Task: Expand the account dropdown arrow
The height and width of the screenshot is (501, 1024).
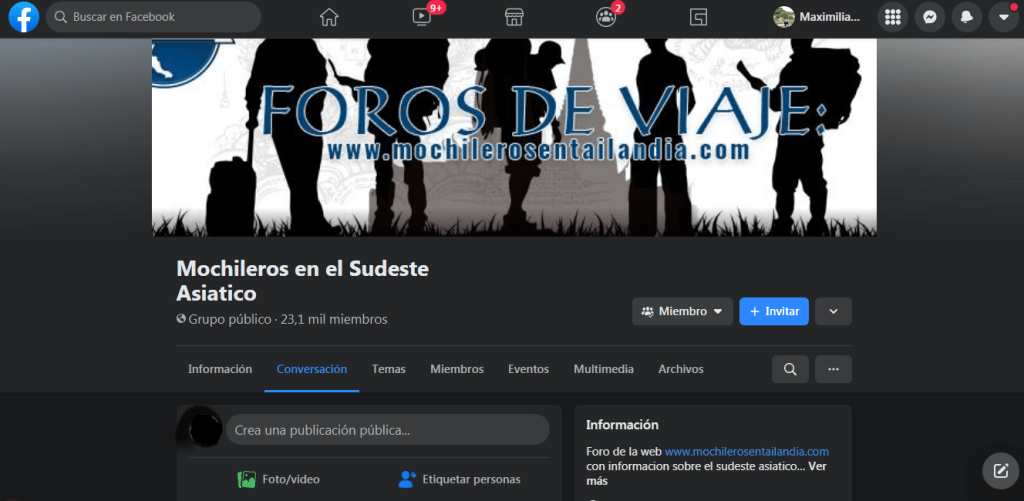Action: [x=1003, y=17]
